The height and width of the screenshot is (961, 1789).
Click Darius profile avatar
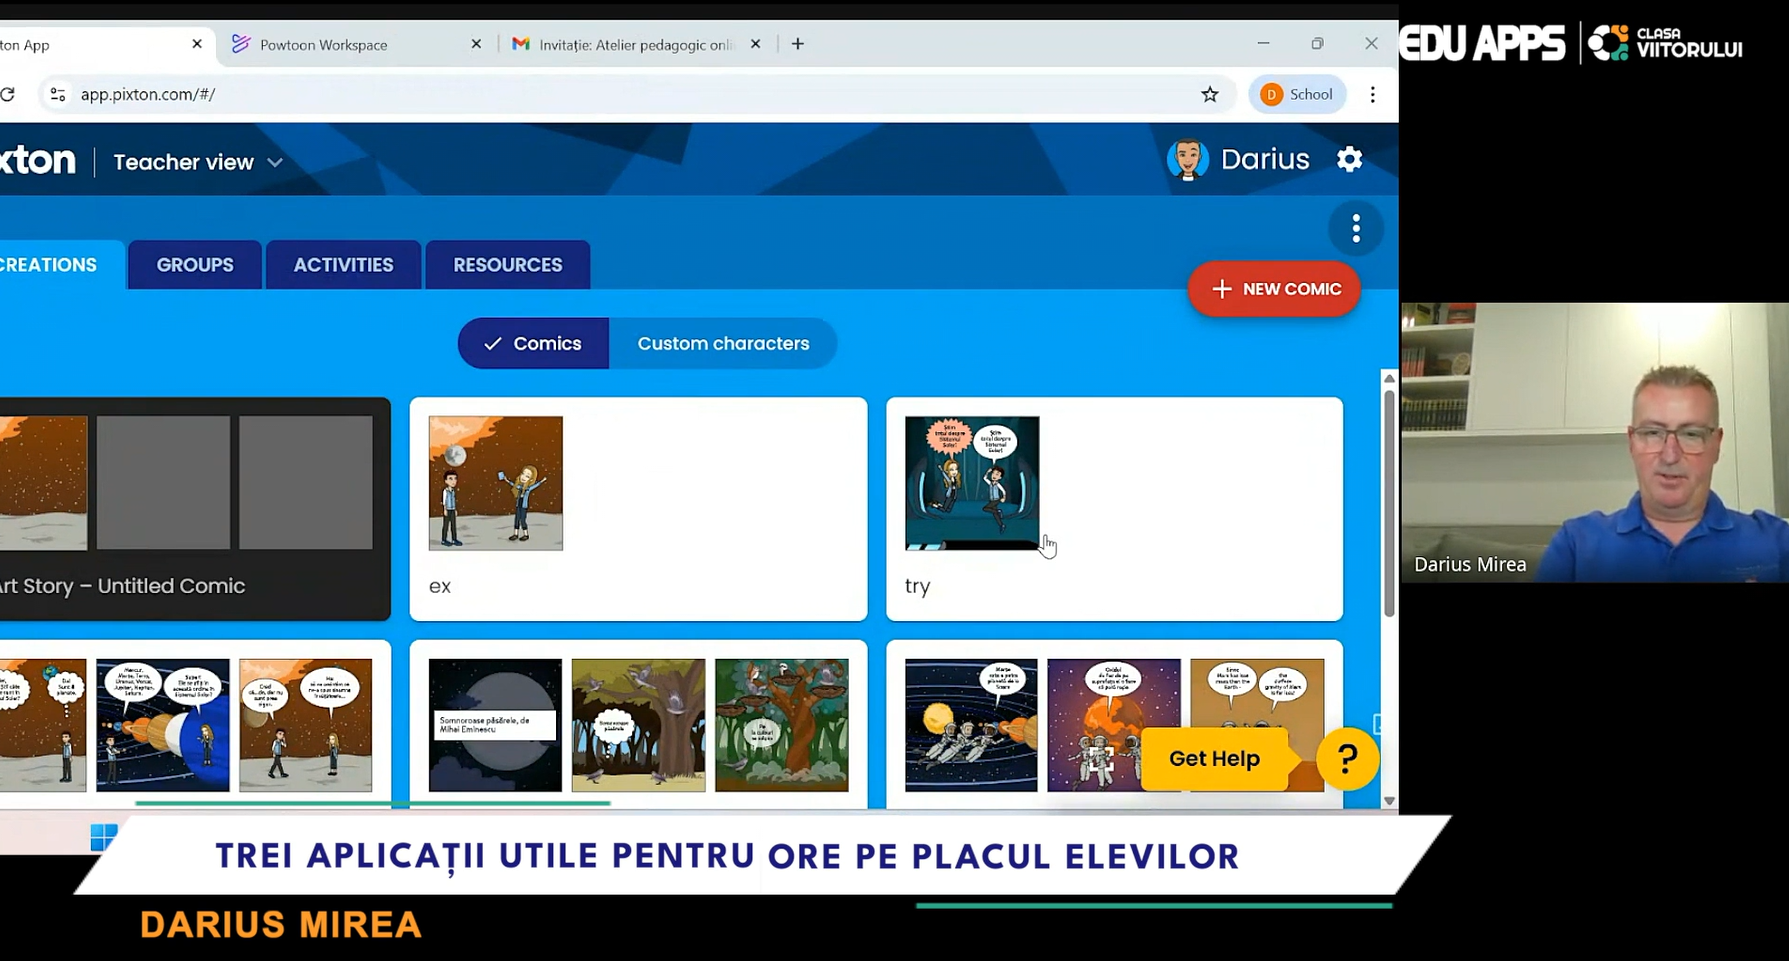[1188, 159]
